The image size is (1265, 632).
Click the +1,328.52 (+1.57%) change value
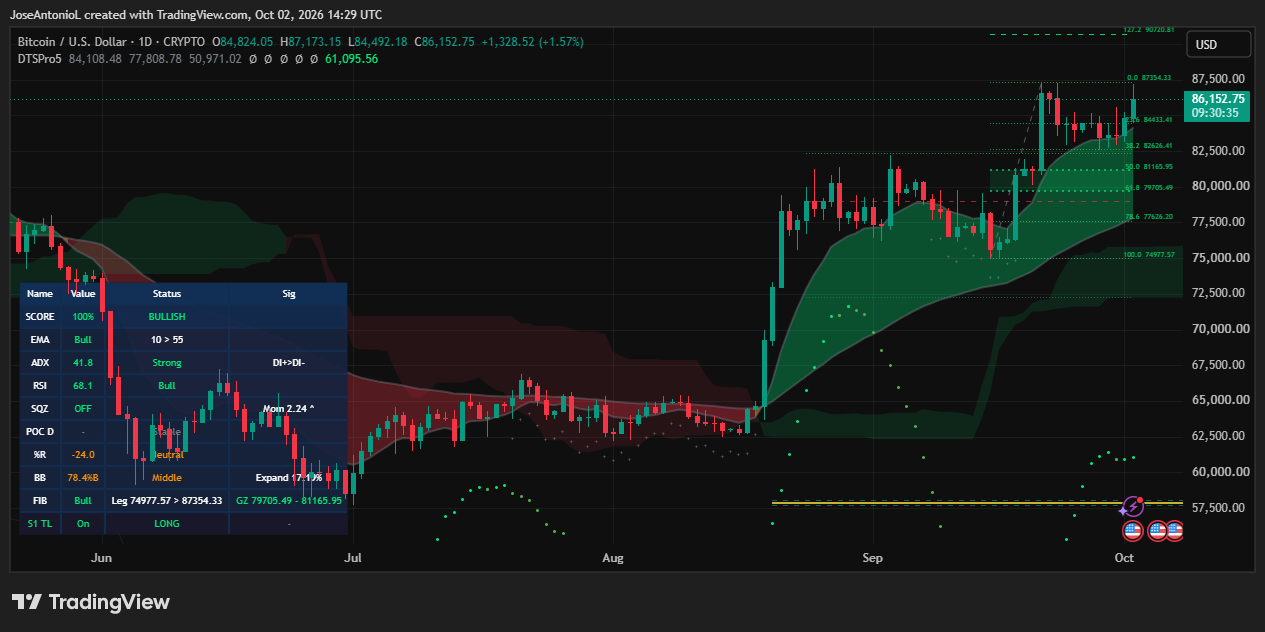pos(532,42)
